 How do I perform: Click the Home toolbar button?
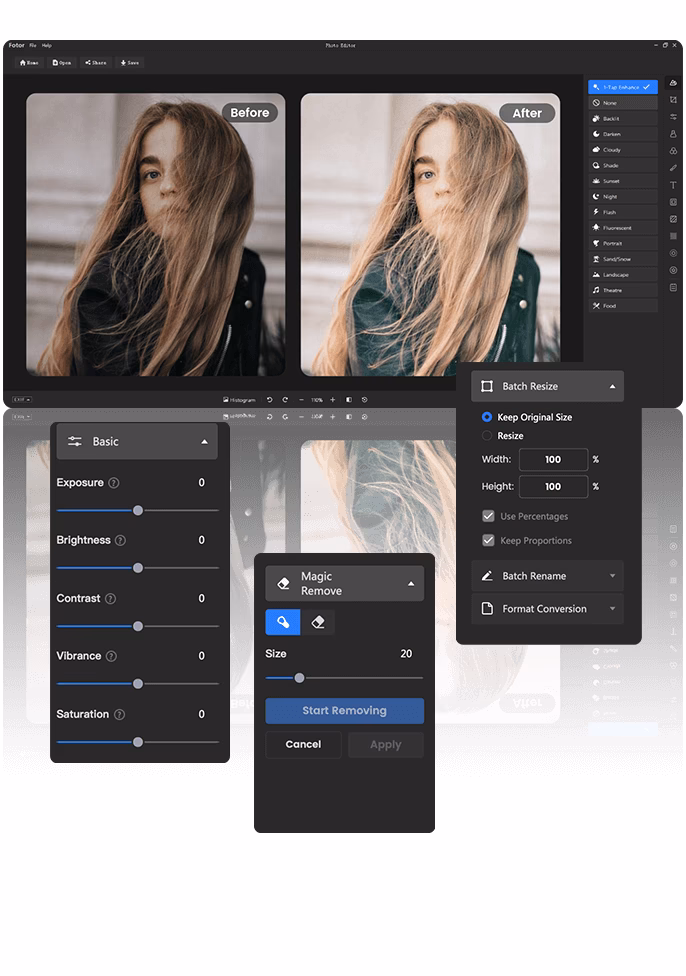(29, 62)
